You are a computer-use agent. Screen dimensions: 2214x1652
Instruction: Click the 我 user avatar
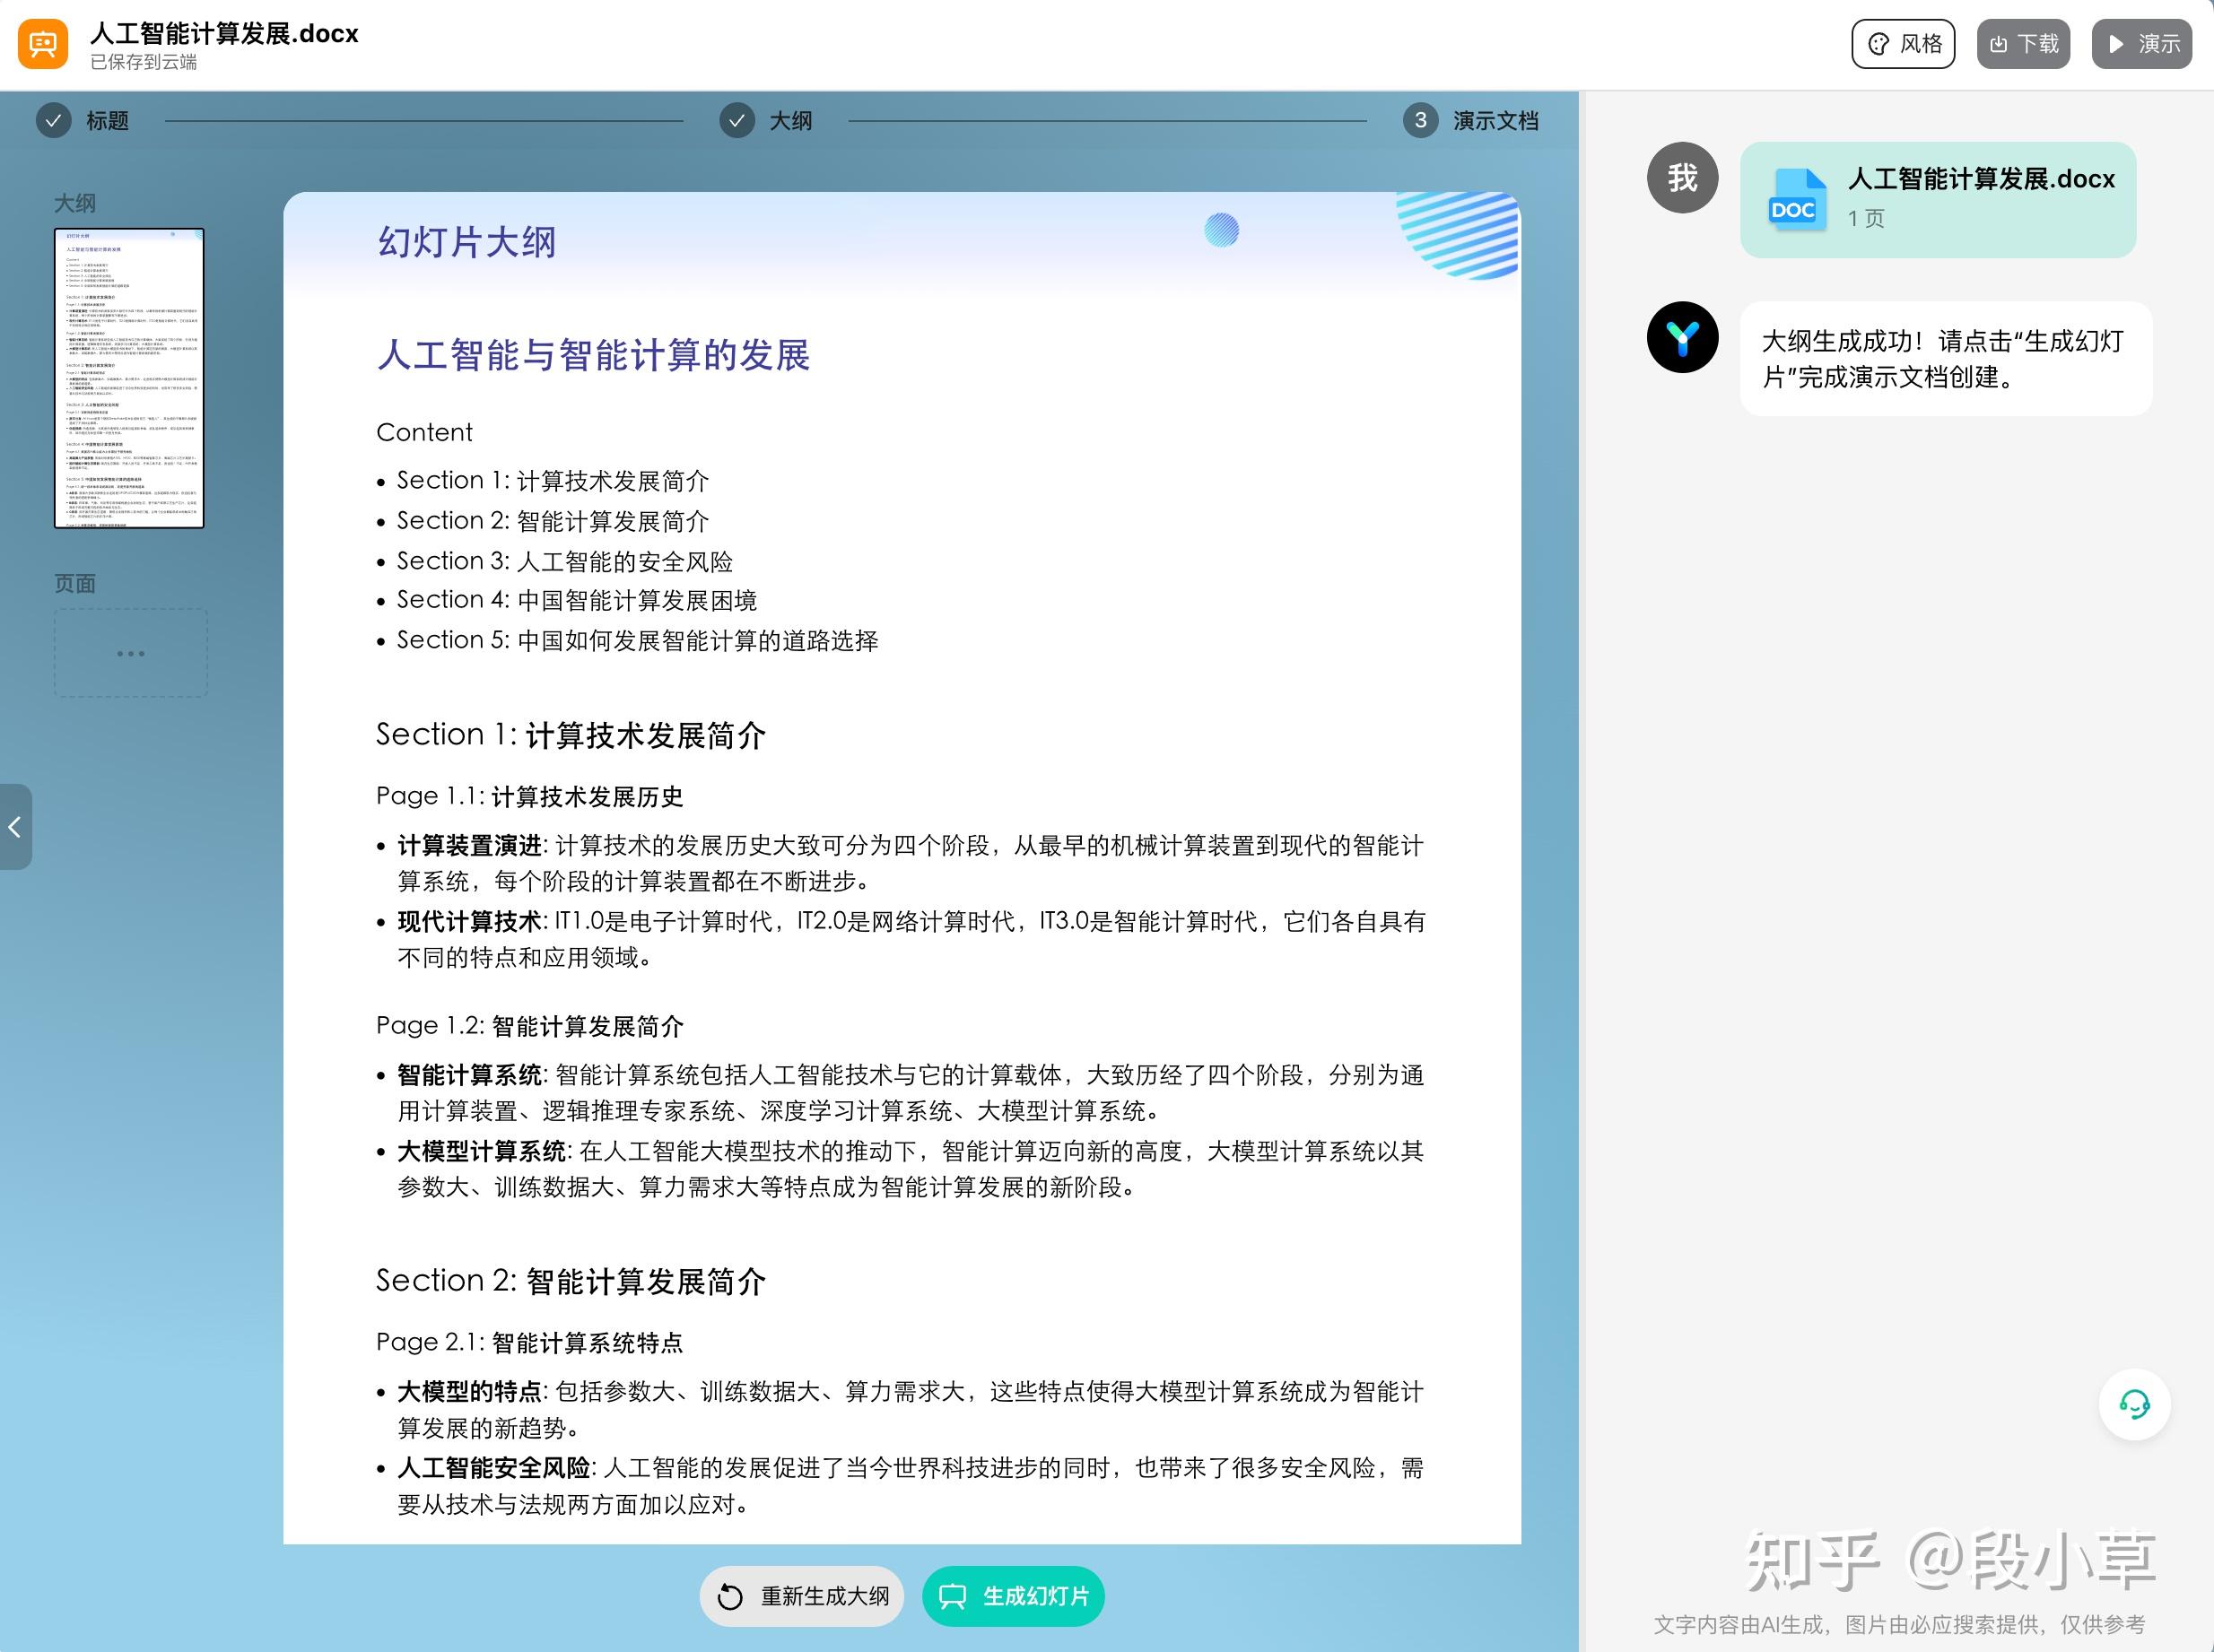(1682, 178)
